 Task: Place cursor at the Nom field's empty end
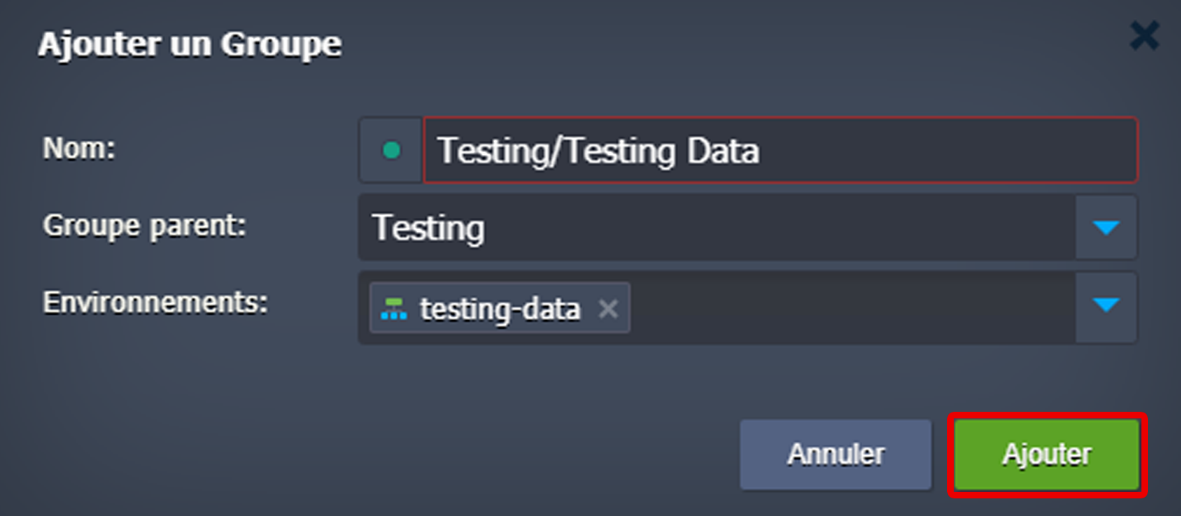pos(950,151)
